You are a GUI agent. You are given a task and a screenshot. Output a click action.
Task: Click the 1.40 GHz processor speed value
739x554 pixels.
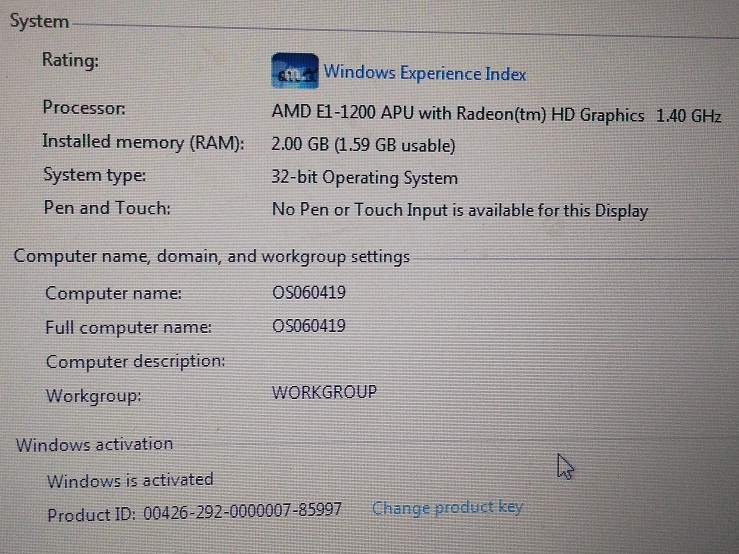click(689, 116)
